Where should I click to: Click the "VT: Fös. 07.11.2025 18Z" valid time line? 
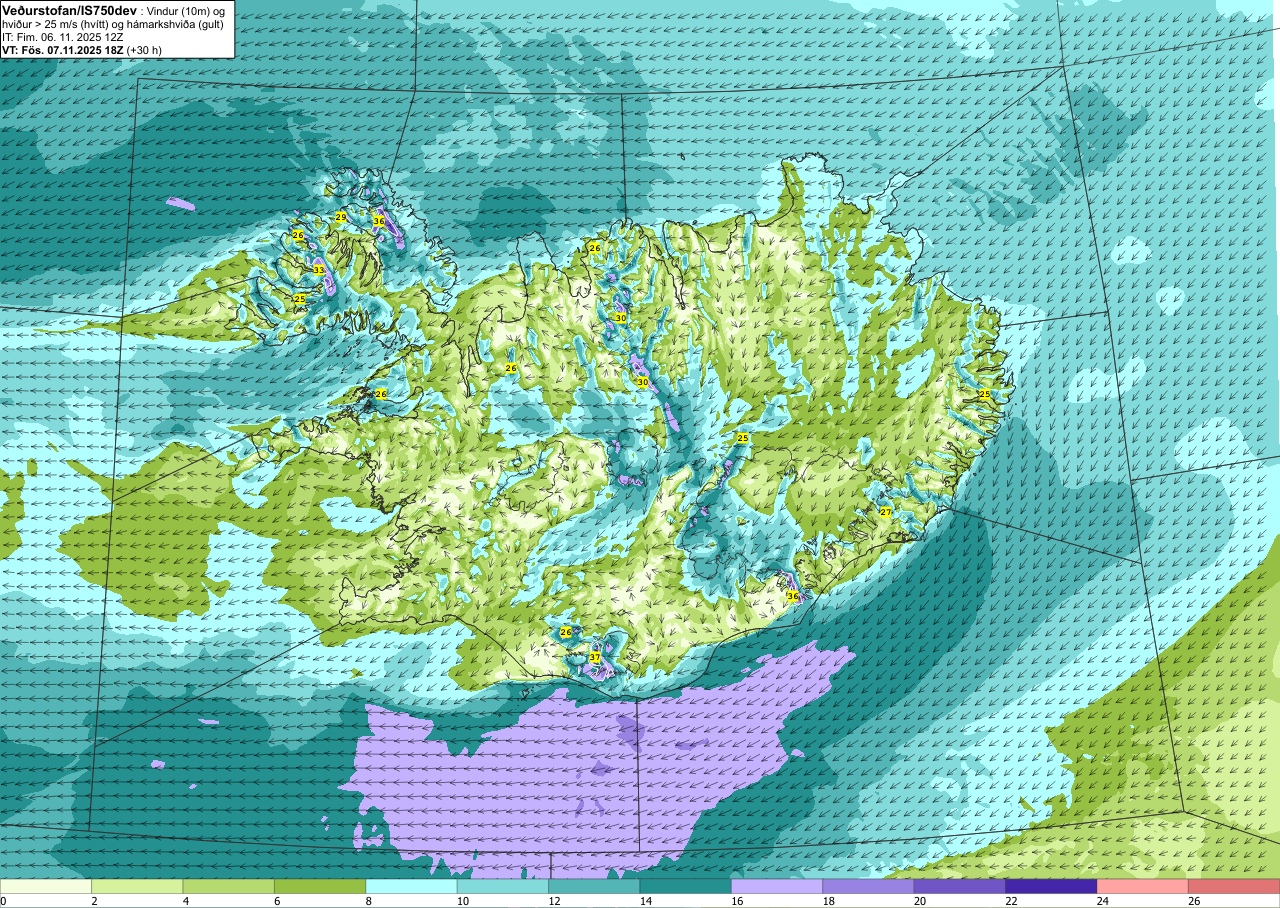click(x=64, y=49)
